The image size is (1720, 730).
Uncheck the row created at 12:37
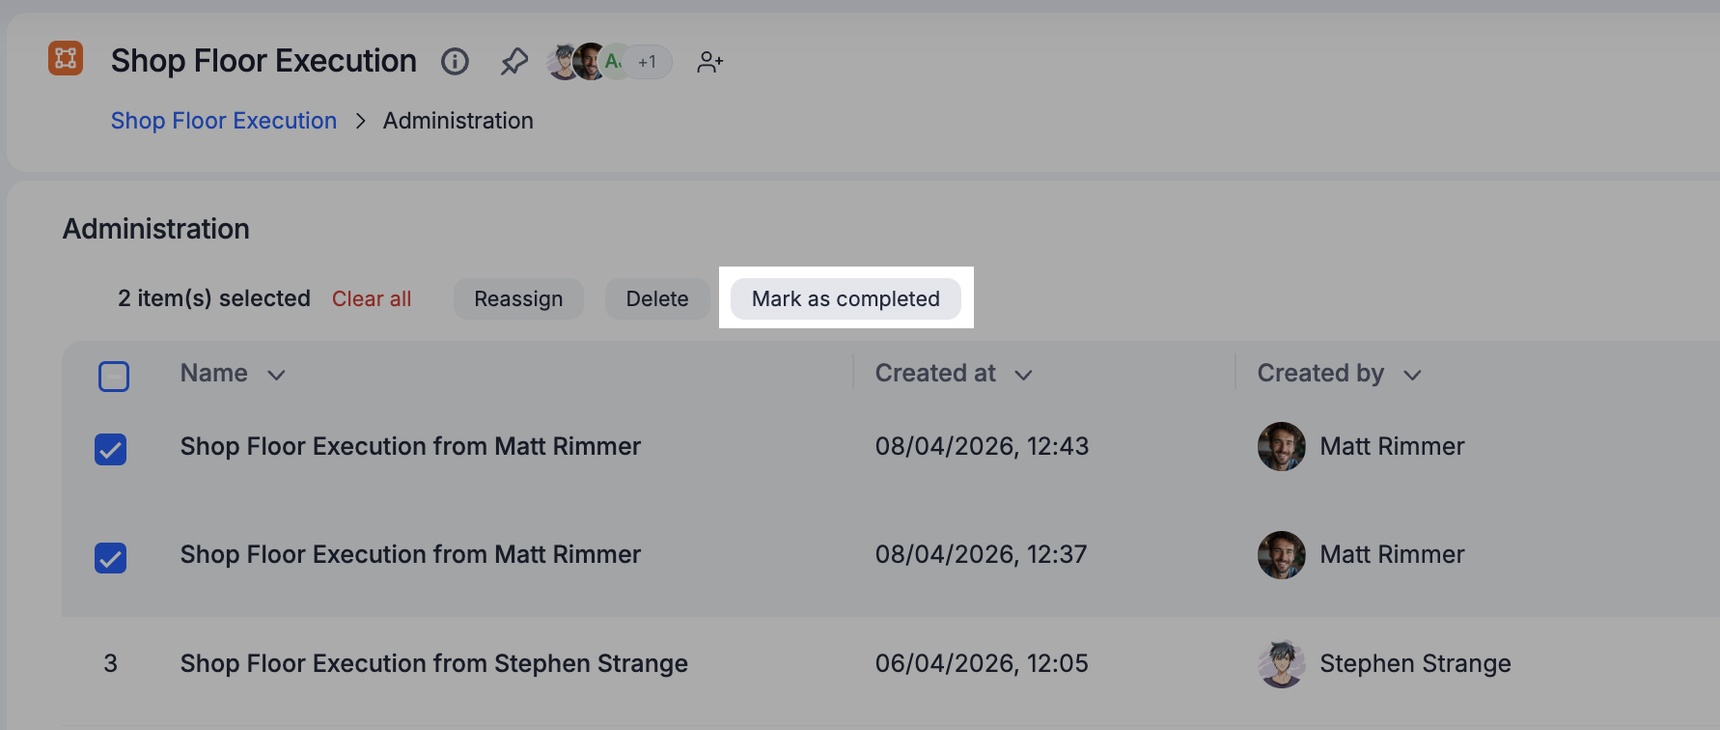(111, 557)
